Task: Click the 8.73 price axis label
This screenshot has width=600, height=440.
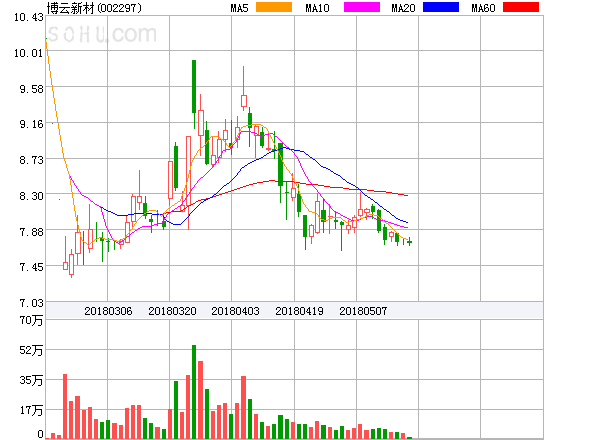Action: tap(31, 160)
